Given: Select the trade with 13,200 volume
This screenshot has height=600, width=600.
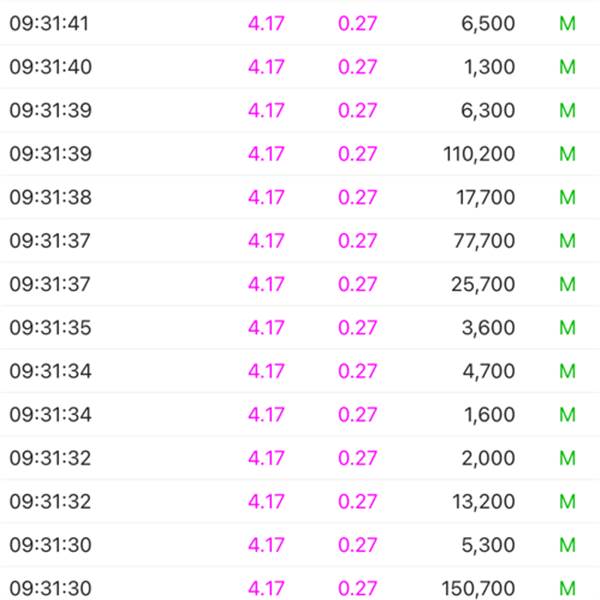Looking at the screenshot, I should [300, 501].
